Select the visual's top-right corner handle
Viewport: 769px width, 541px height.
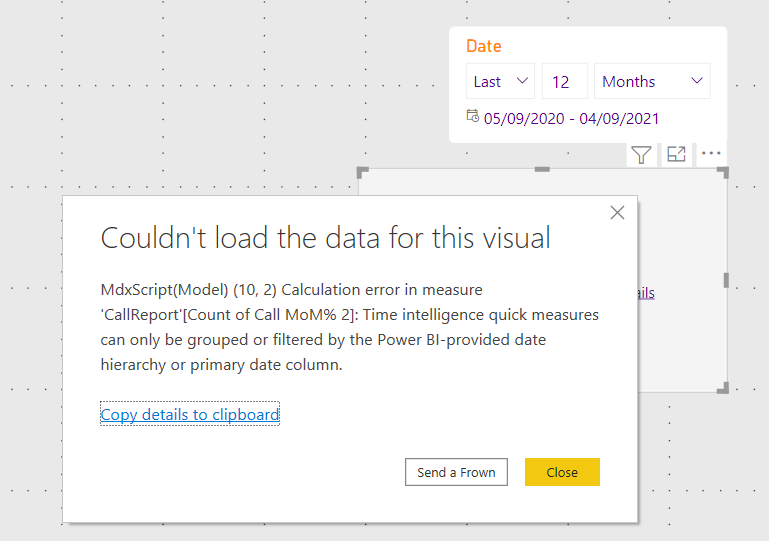point(723,172)
